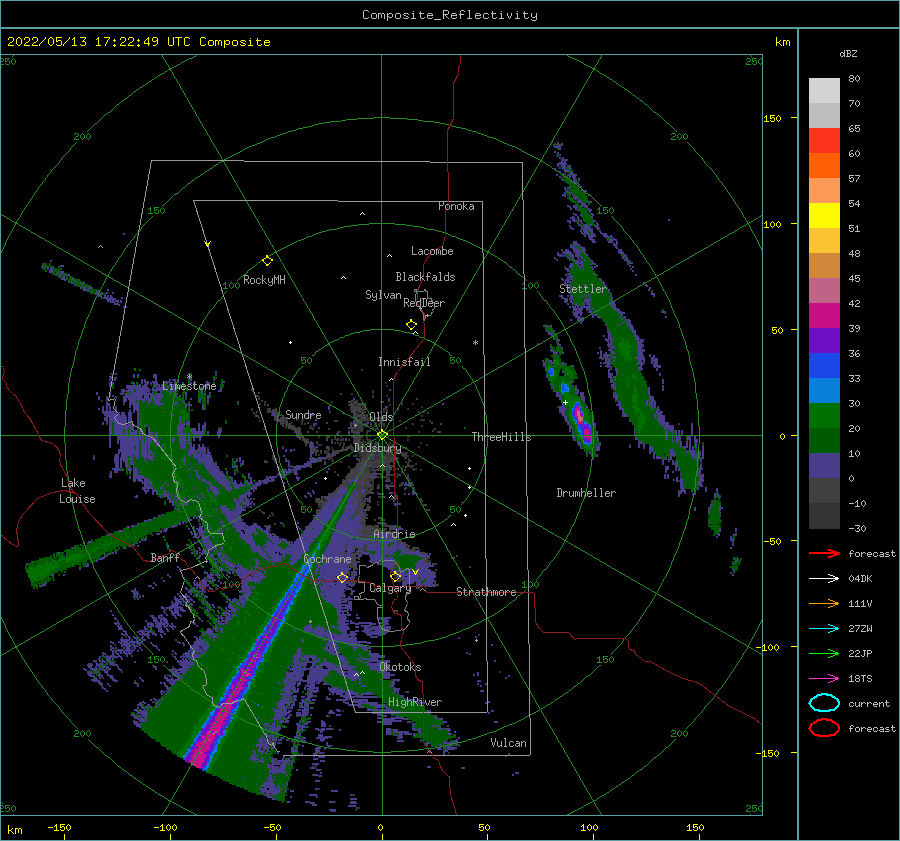Click the Banff label
The width and height of the screenshot is (900, 841).
click(x=165, y=557)
